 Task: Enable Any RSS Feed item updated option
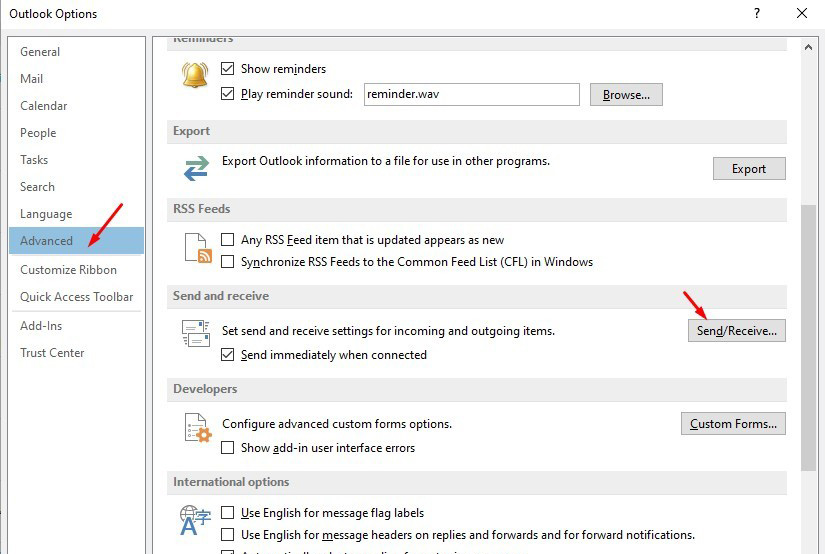click(x=228, y=240)
